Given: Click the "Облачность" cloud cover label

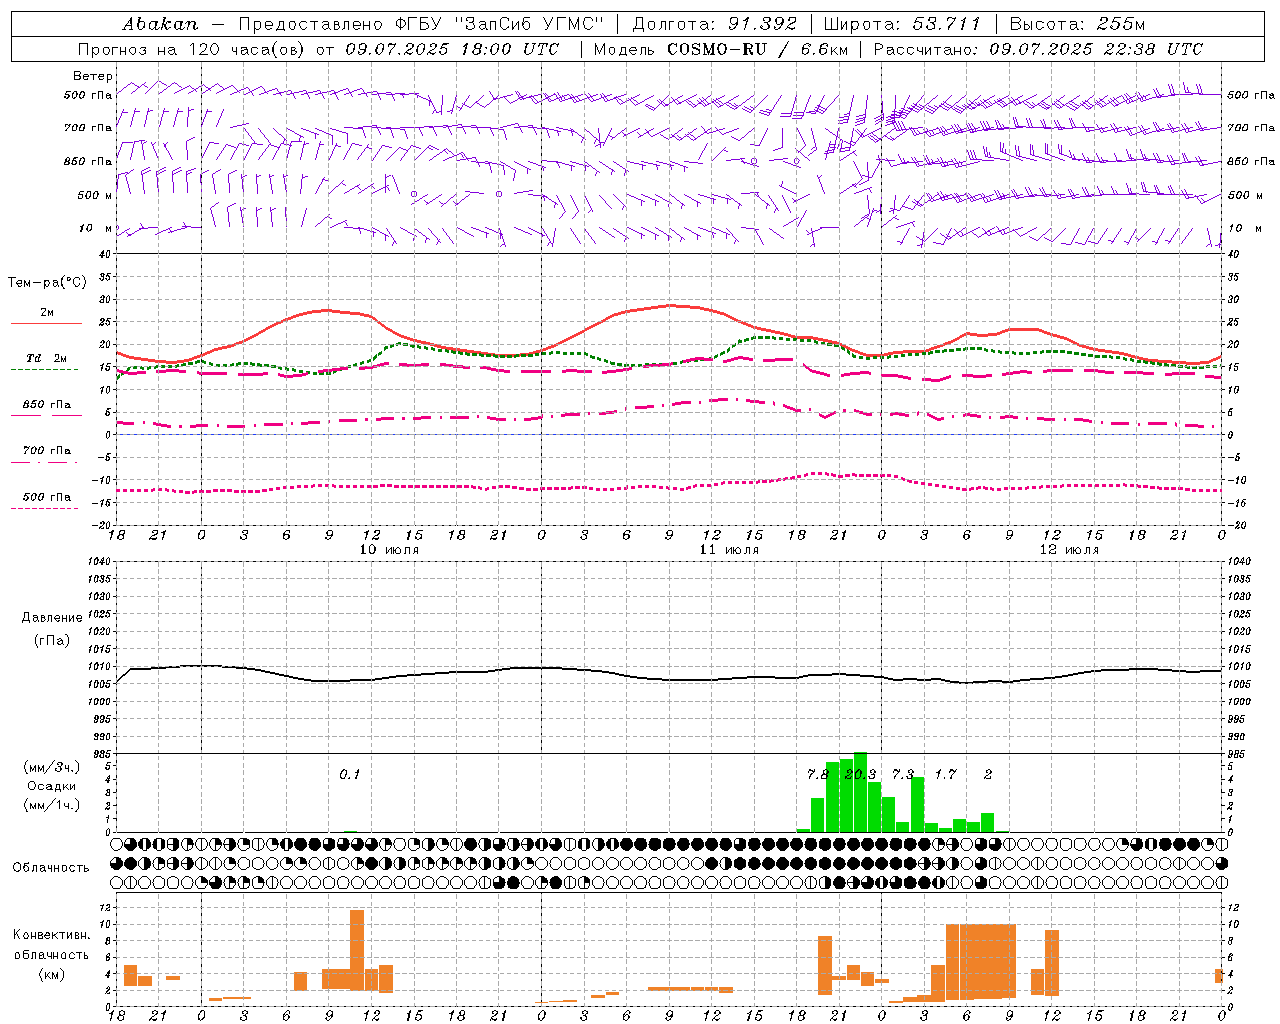Looking at the screenshot, I should tap(51, 867).
